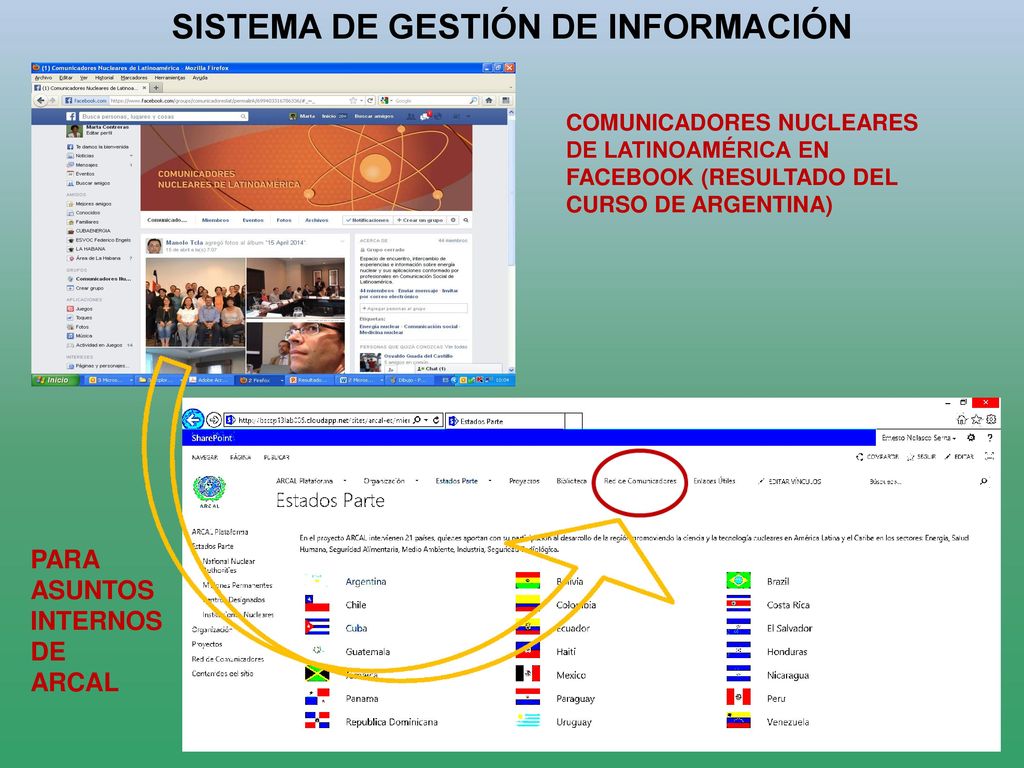Viewport: 1024px width, 768px height.
Task: Open the 2 Firefox taskbar group
Action: pyautogui.click(x=260, y=379)
